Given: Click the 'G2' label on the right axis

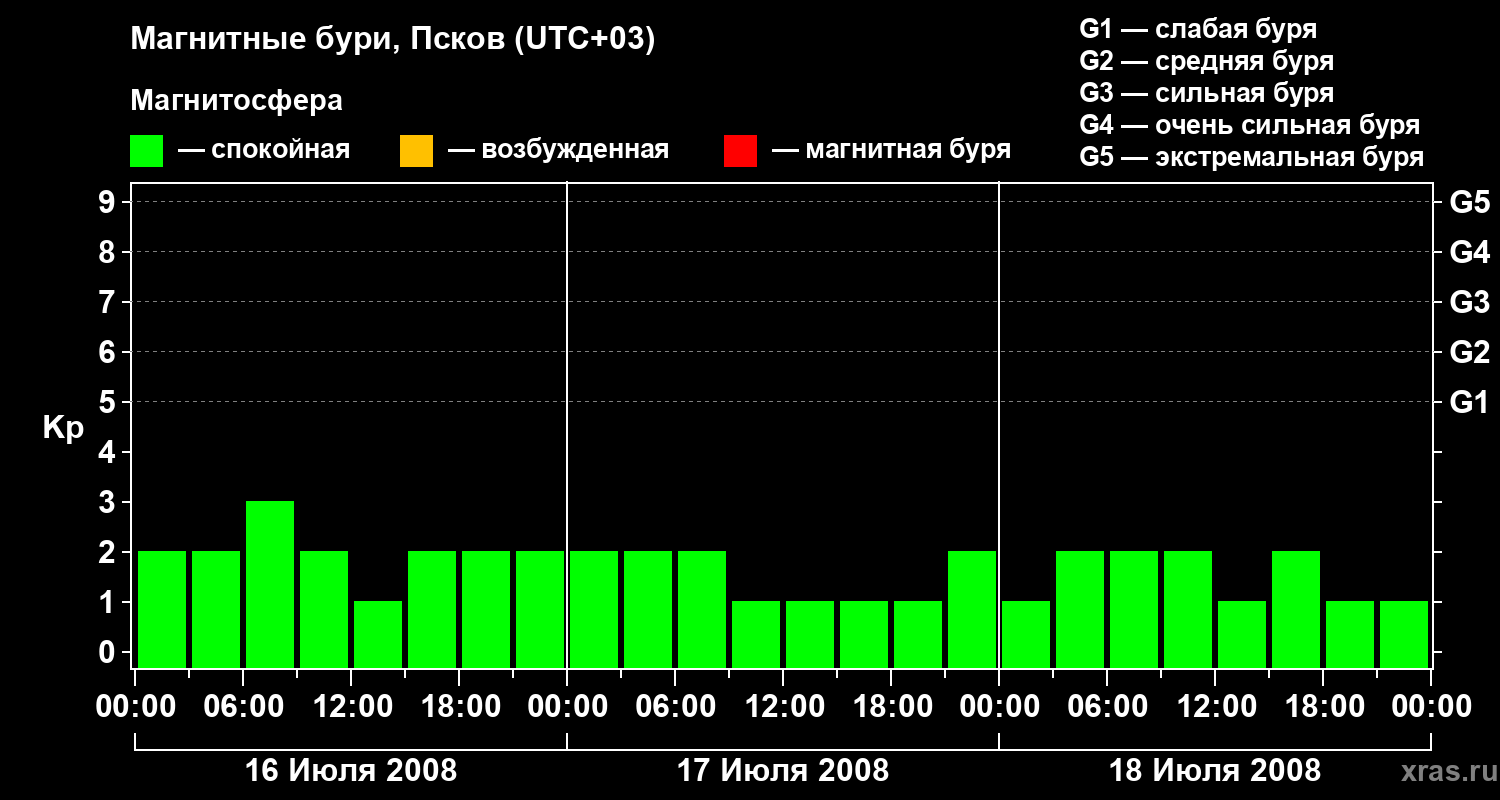Looking at the screenshot, I should [1469, 353].
